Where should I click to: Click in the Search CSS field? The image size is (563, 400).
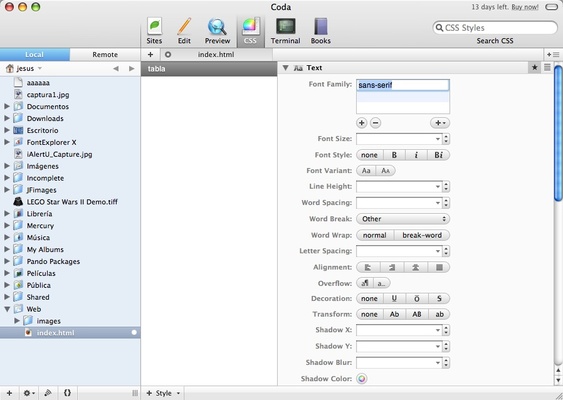click(495, 28)
